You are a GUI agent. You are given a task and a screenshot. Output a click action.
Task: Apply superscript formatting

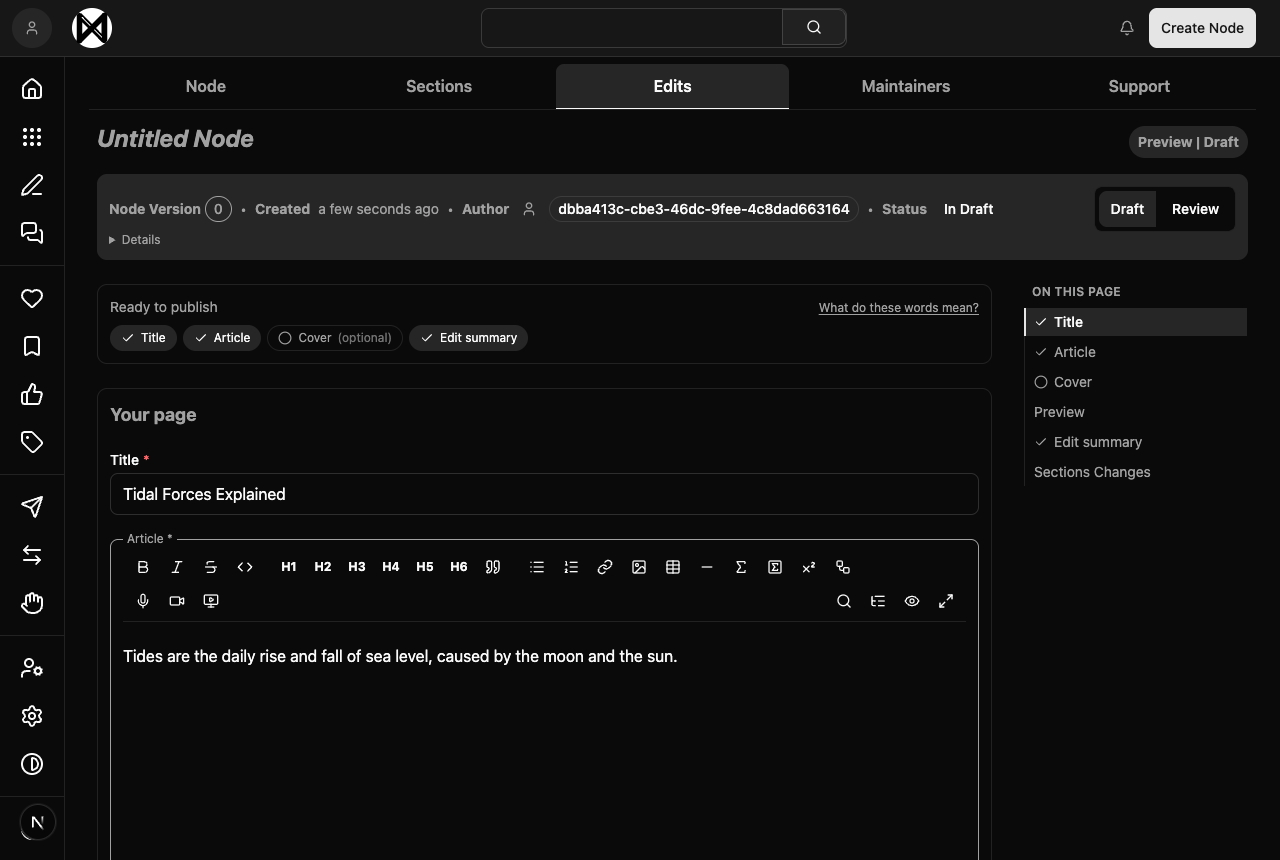[809, 567]
